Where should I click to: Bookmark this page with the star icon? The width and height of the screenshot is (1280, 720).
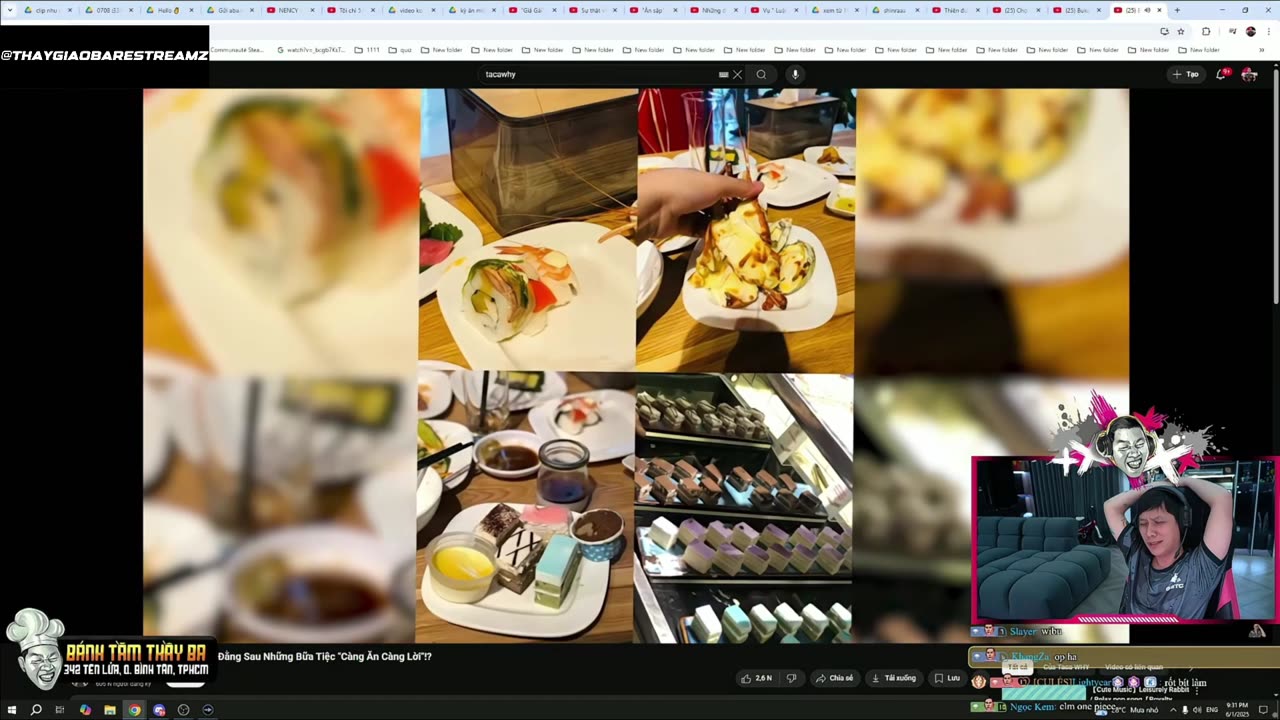(1180, 31)
